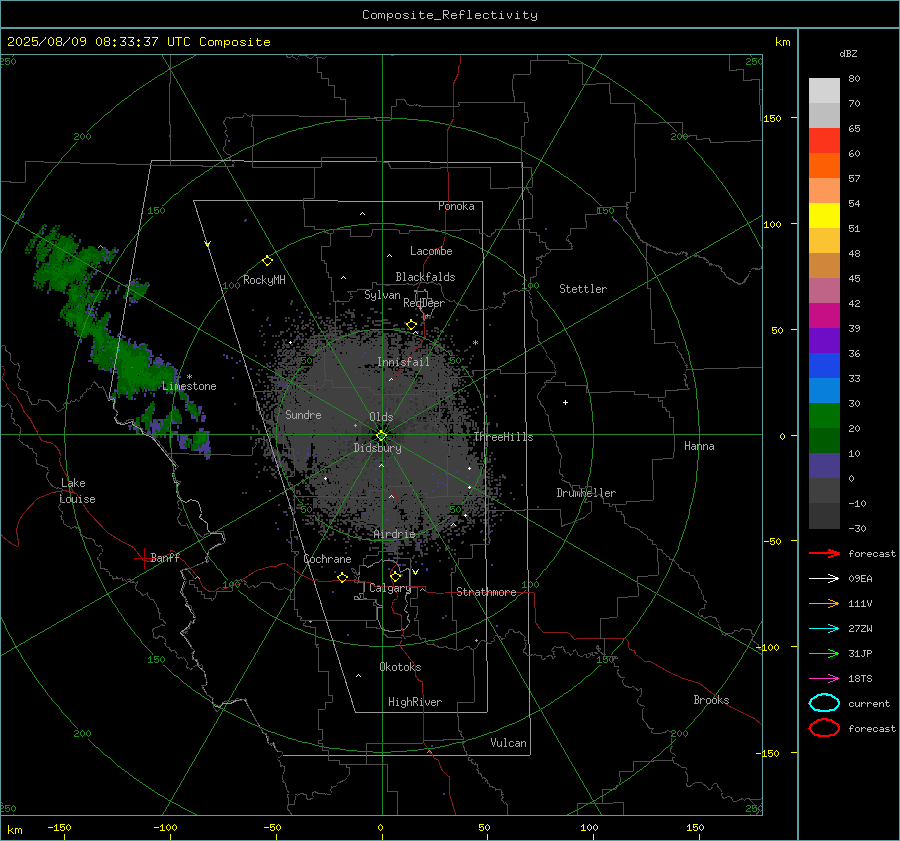Click the yellow diamond marker beside RockyMH
Image resolution: width=900 pixels, height=841 pixels.
coord(267,261)
